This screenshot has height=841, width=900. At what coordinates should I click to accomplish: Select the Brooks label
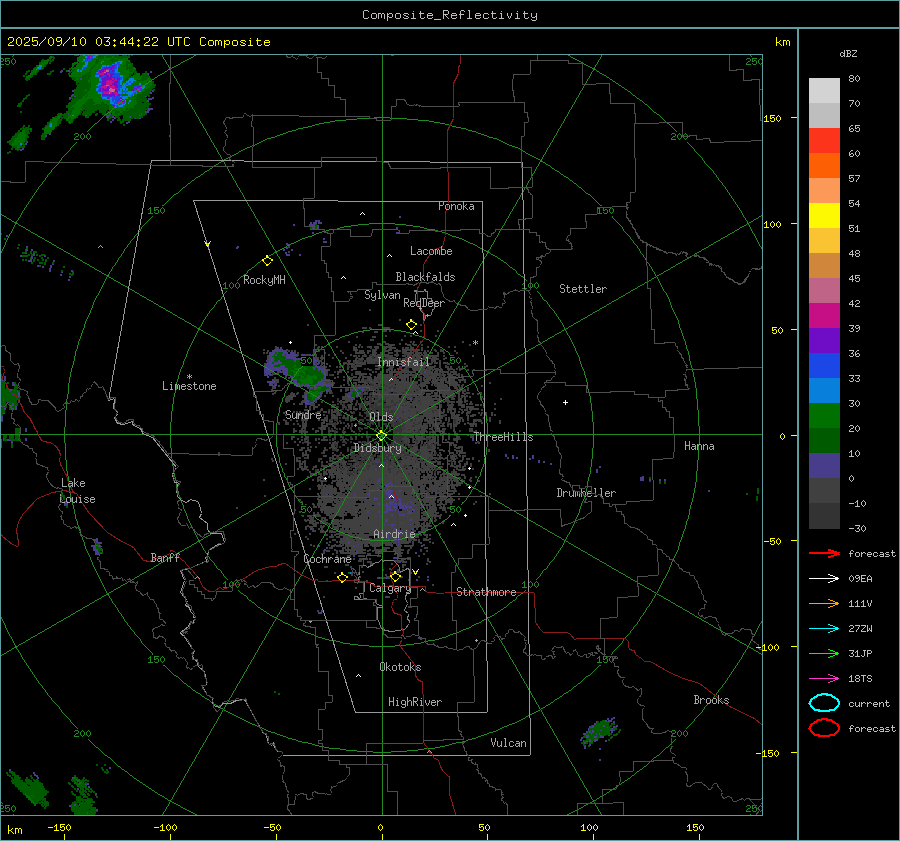click(x=711, y=700)
